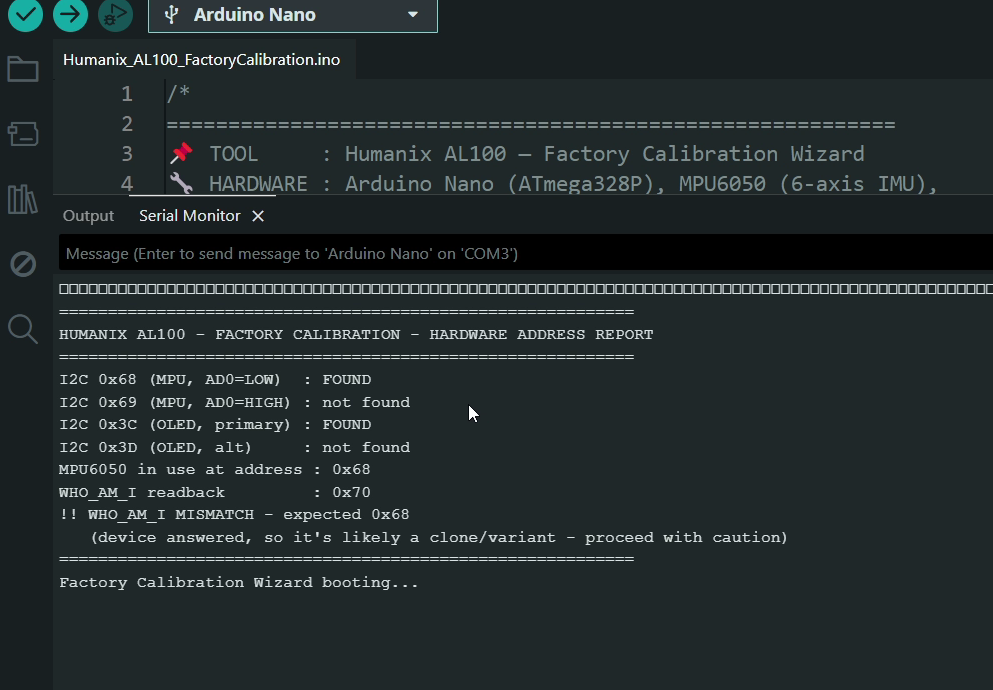Image resolution: width=993 pixels, height=690 pixels.
Task: Click the 'I2C 0x3C (OLED, primary)' line
Action: coord(215,425)
